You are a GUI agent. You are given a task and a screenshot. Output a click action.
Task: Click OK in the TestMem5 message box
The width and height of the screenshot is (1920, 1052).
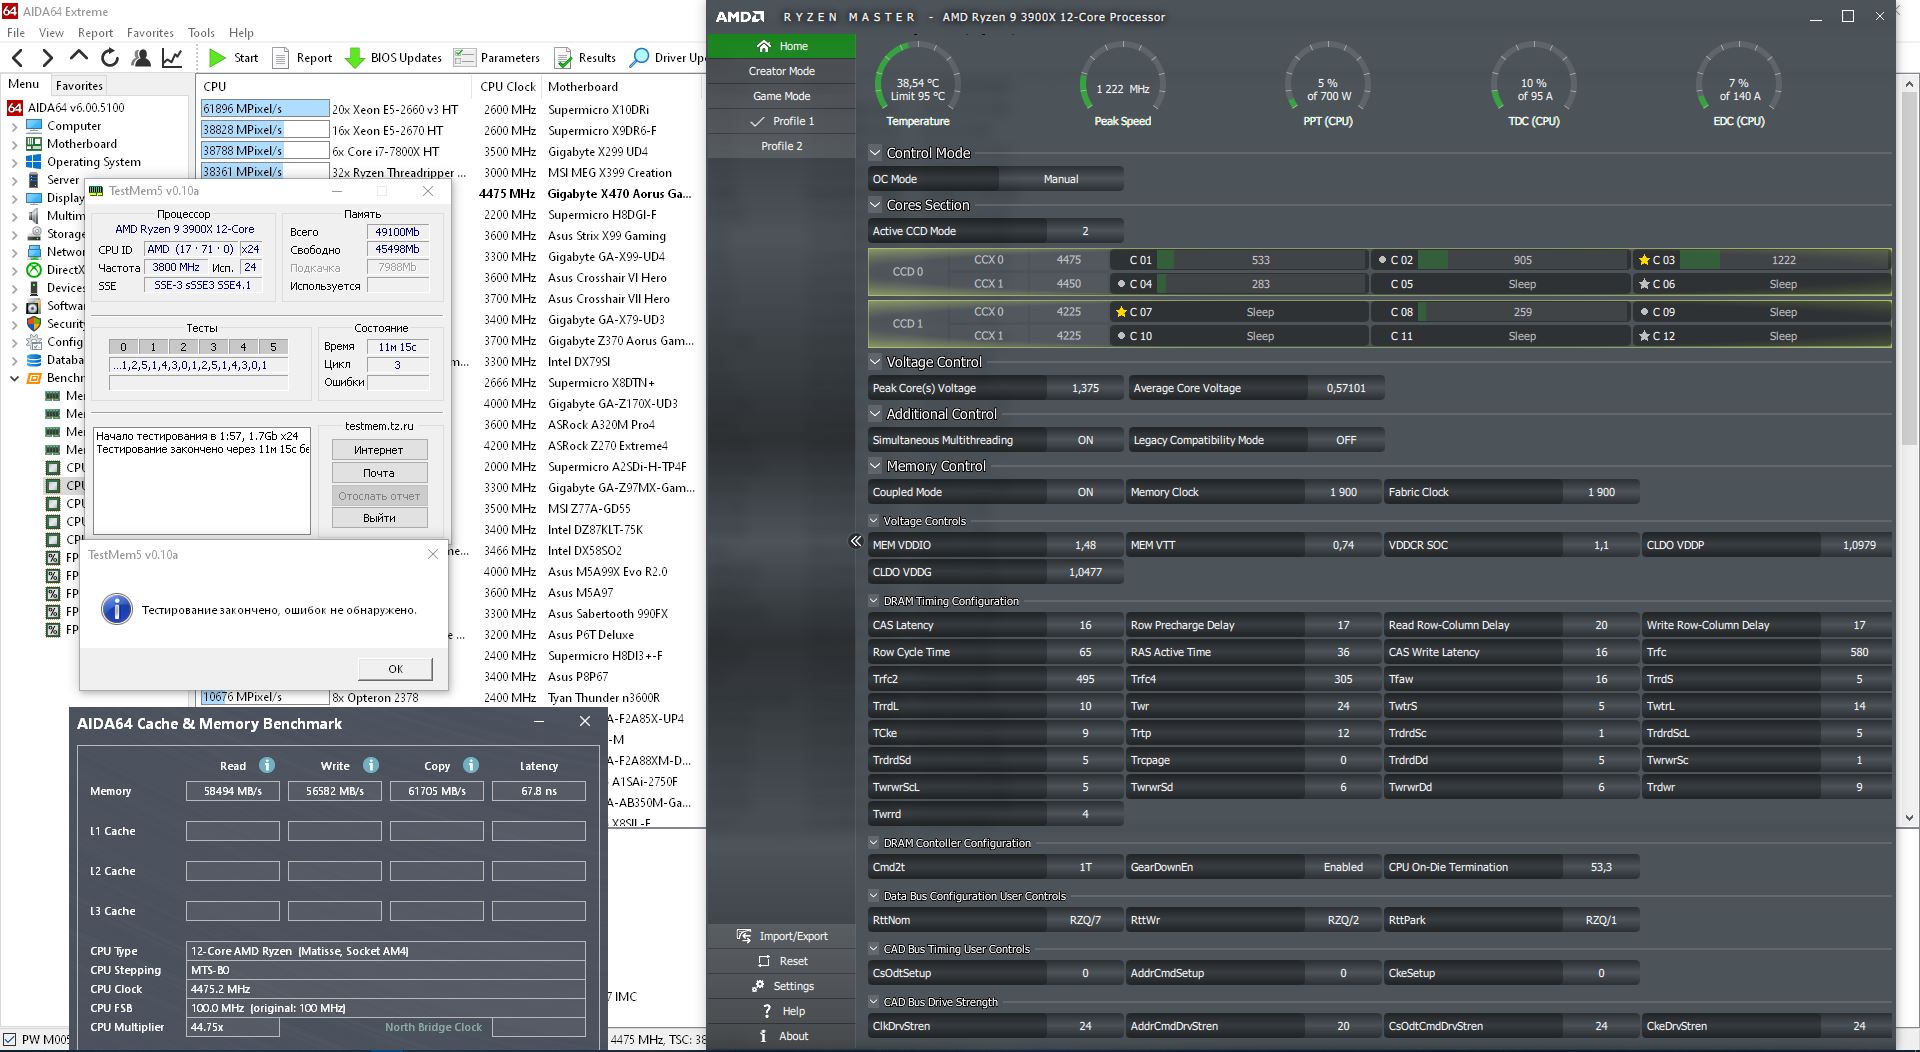(395, 669)
